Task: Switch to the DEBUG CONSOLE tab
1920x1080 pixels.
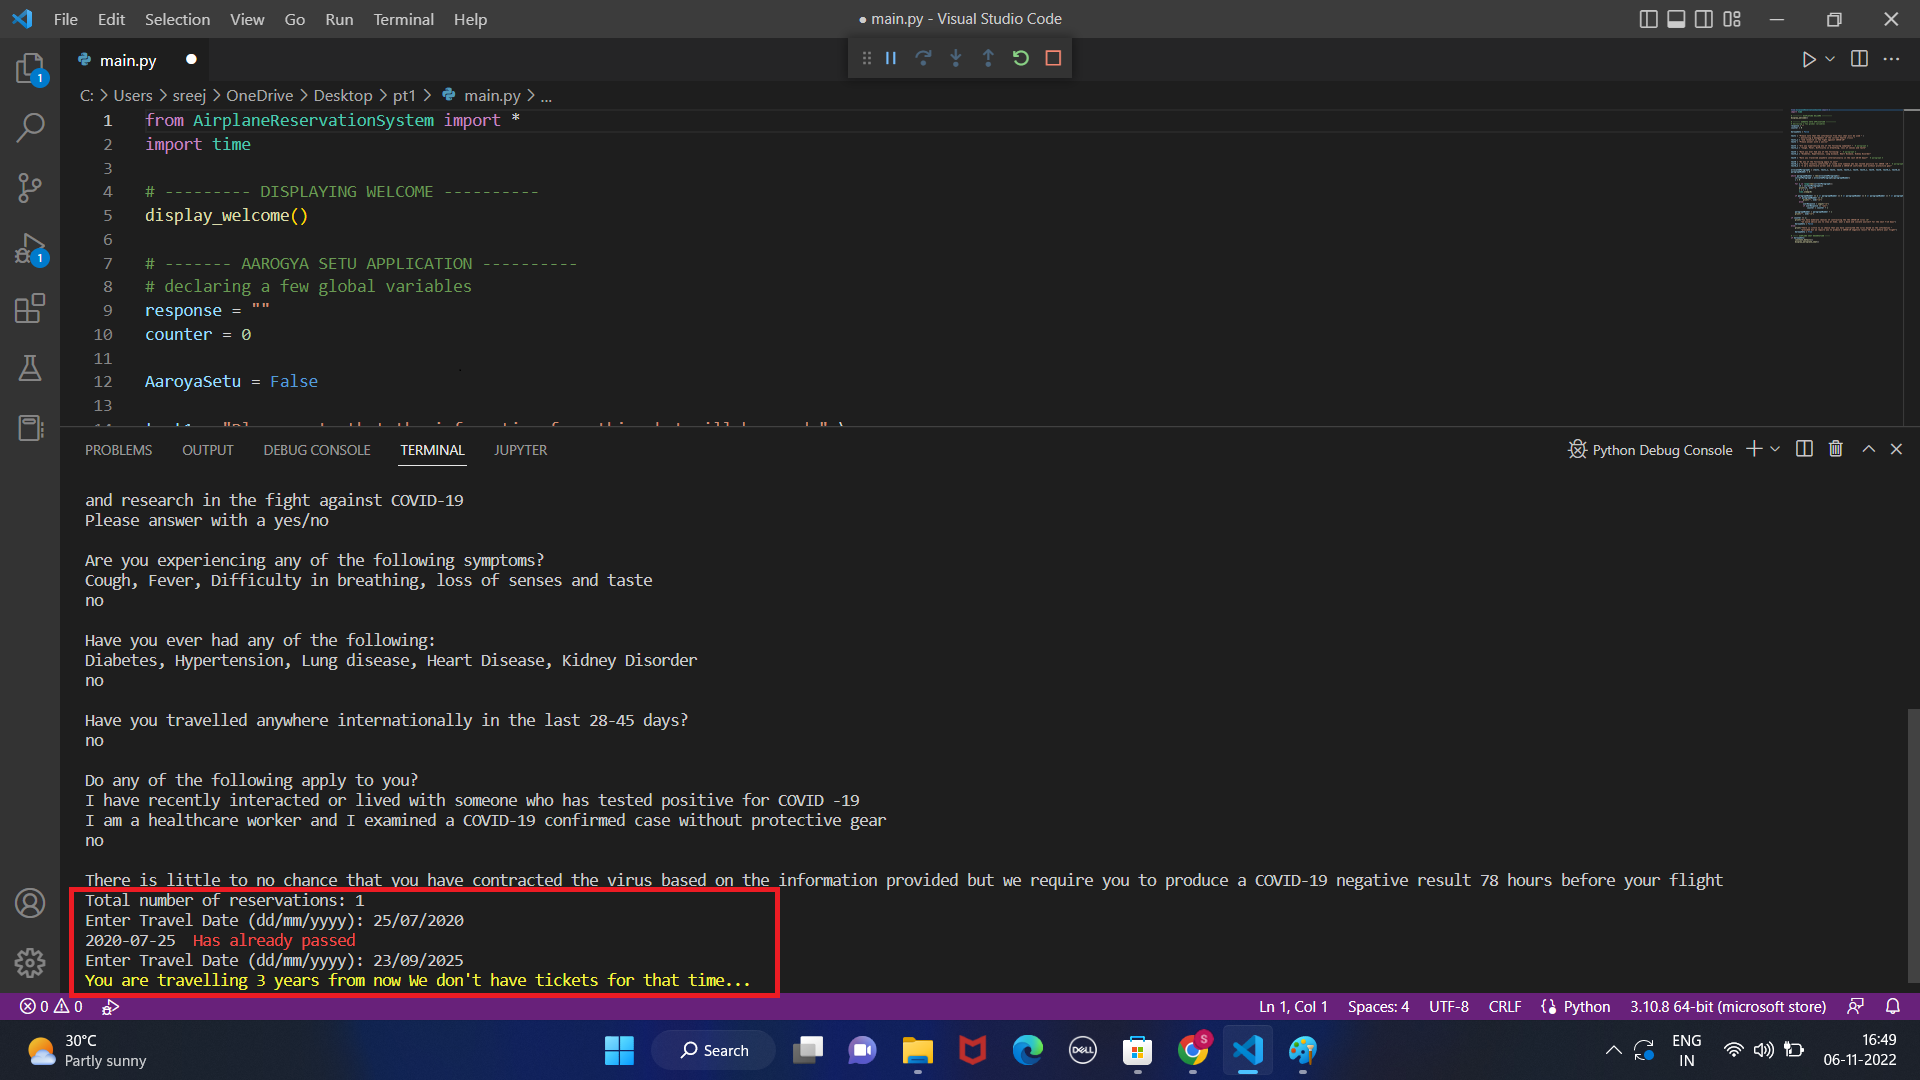Action: [x=317, y=450]
